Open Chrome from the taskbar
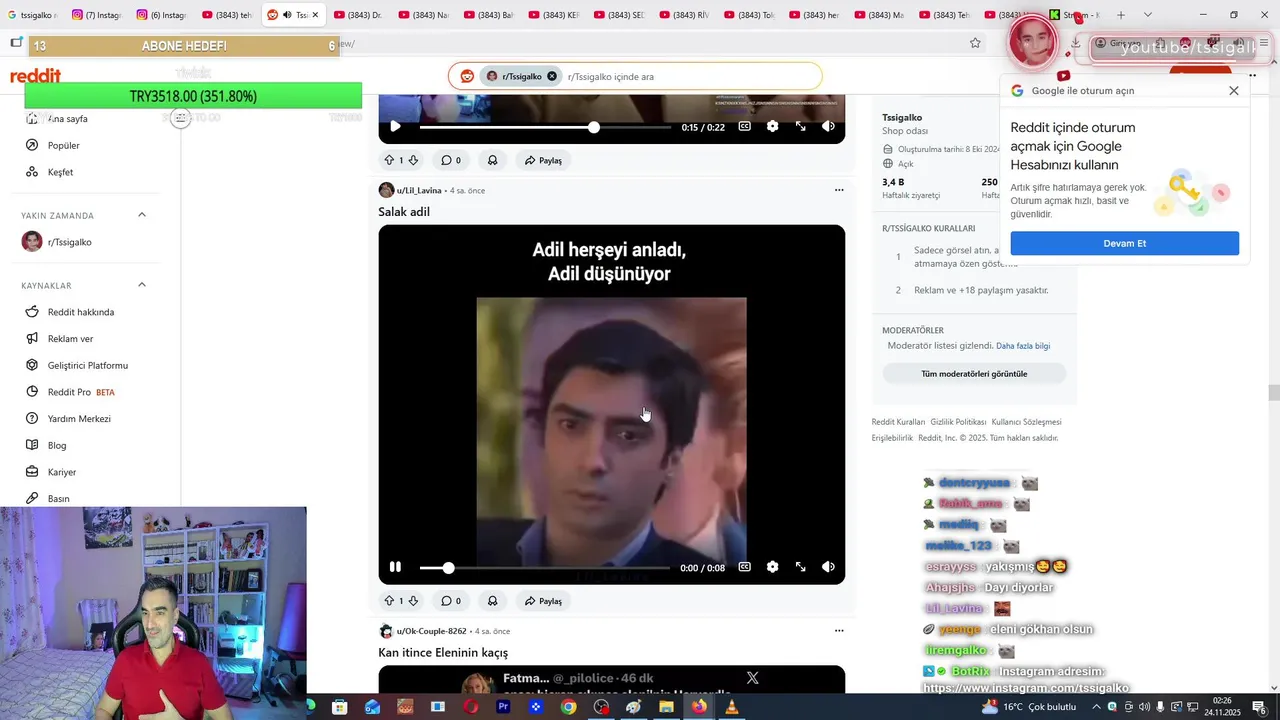The image size is (1280, 720). [568, 707]
